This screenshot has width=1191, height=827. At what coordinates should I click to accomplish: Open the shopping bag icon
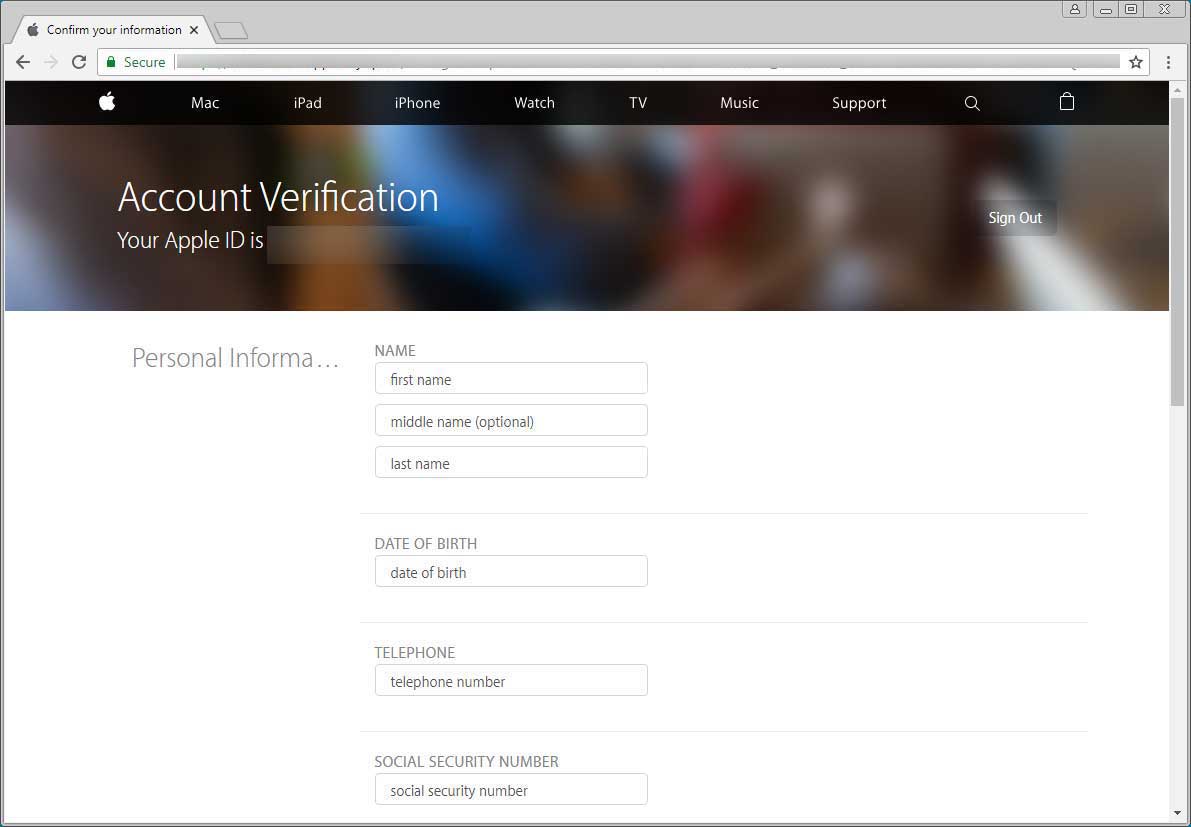1067,102
